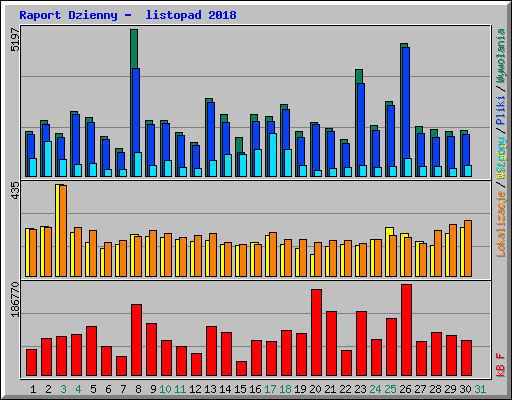Viewport: 512px width, 400px height.
Task: Select the 186770 y-axis value
Action: pyautogui.click(x=15, y=299)
